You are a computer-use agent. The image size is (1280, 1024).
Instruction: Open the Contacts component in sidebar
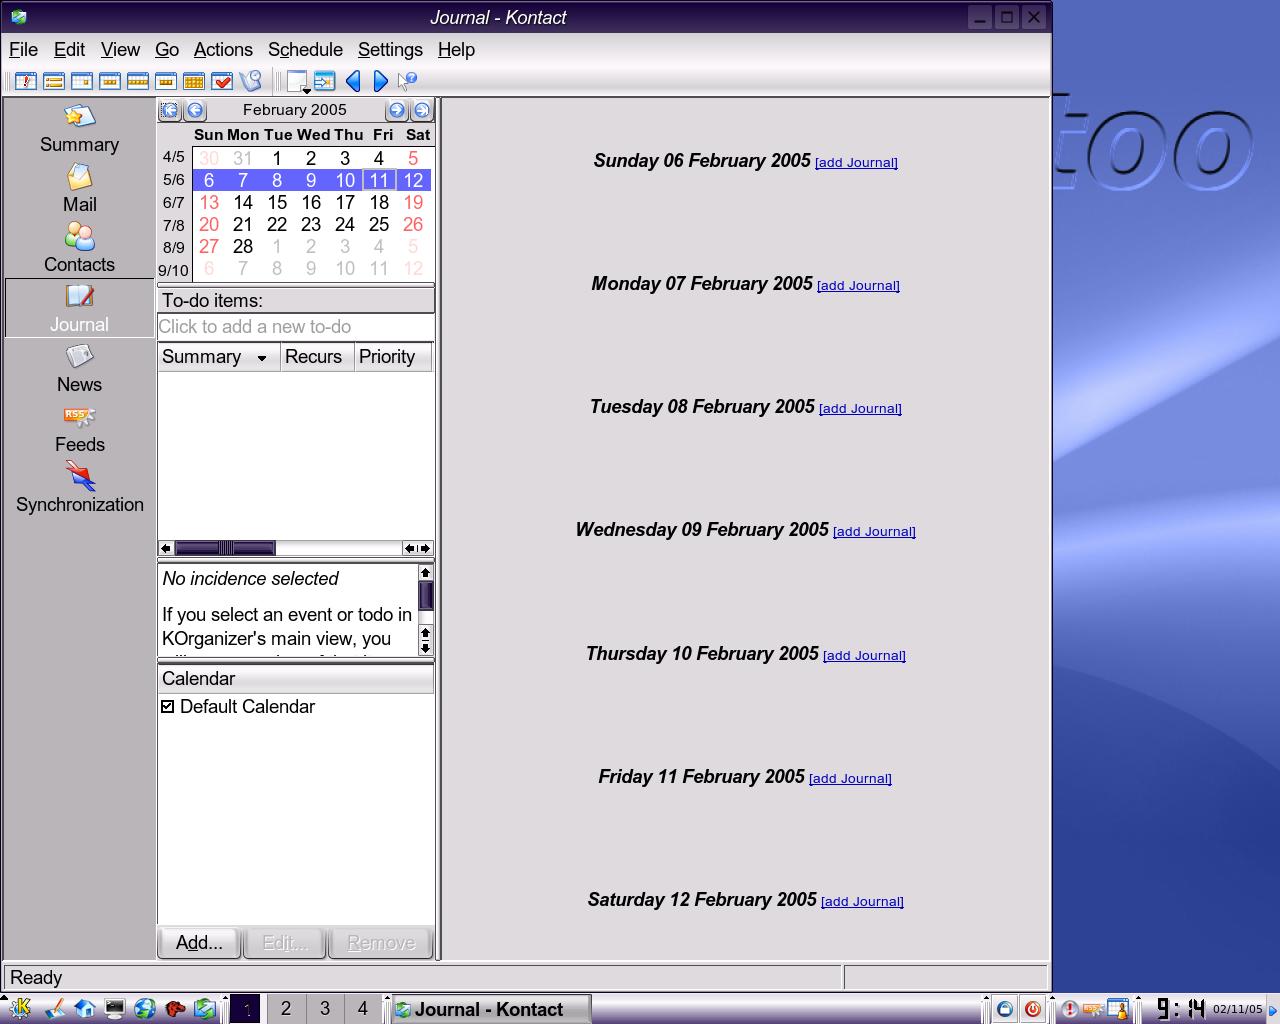coord(79,249)
